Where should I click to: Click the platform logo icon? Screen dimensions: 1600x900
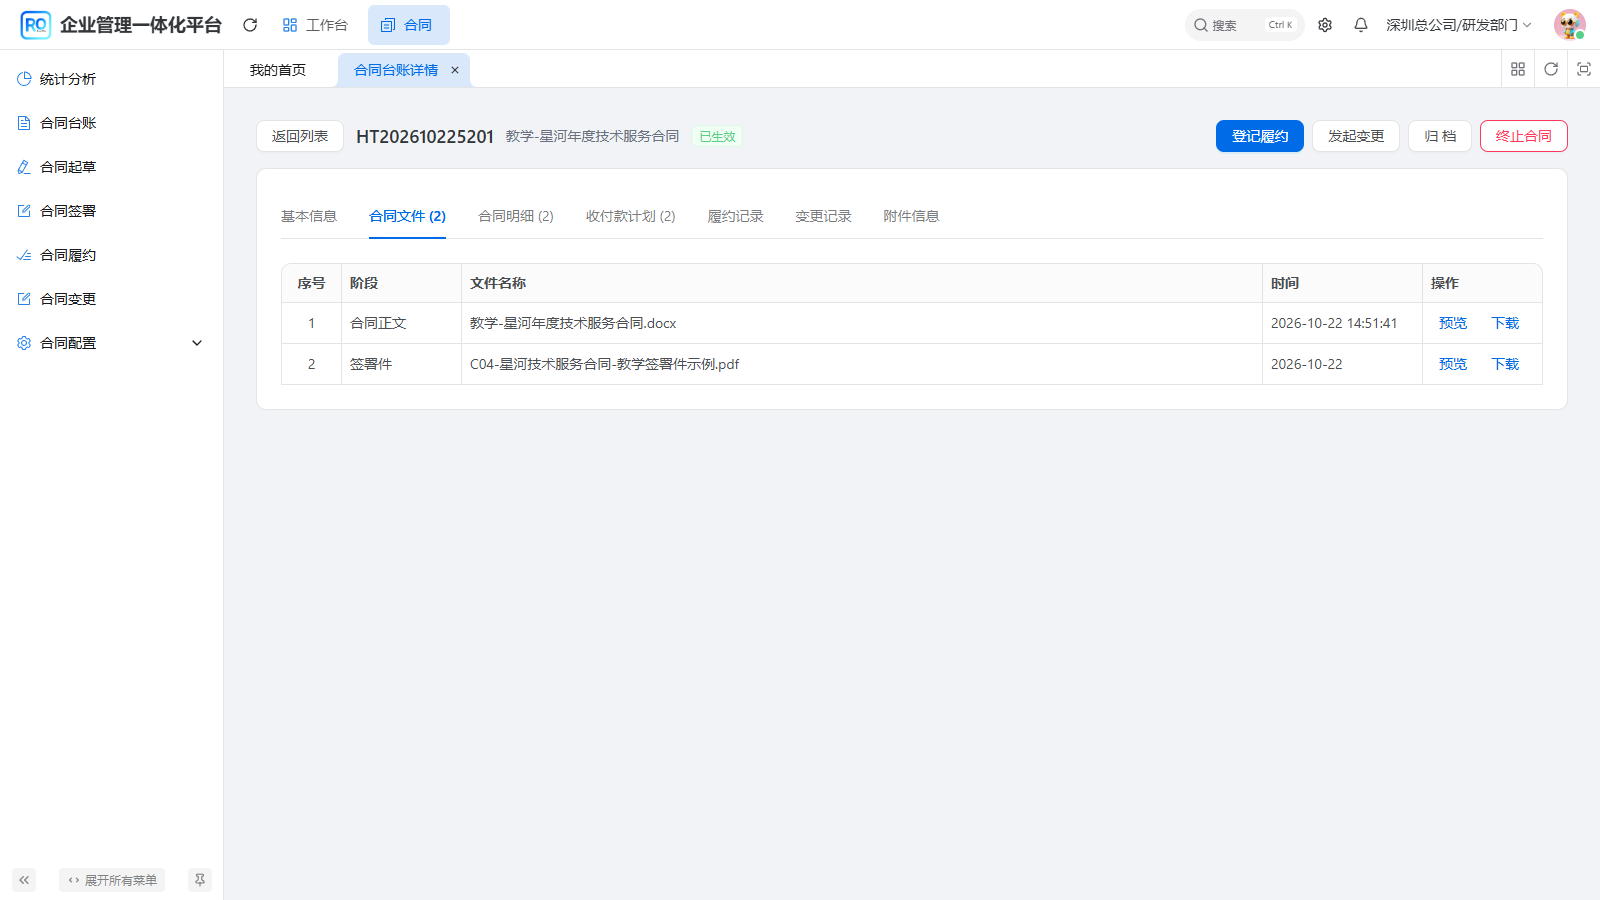(35, 25)
